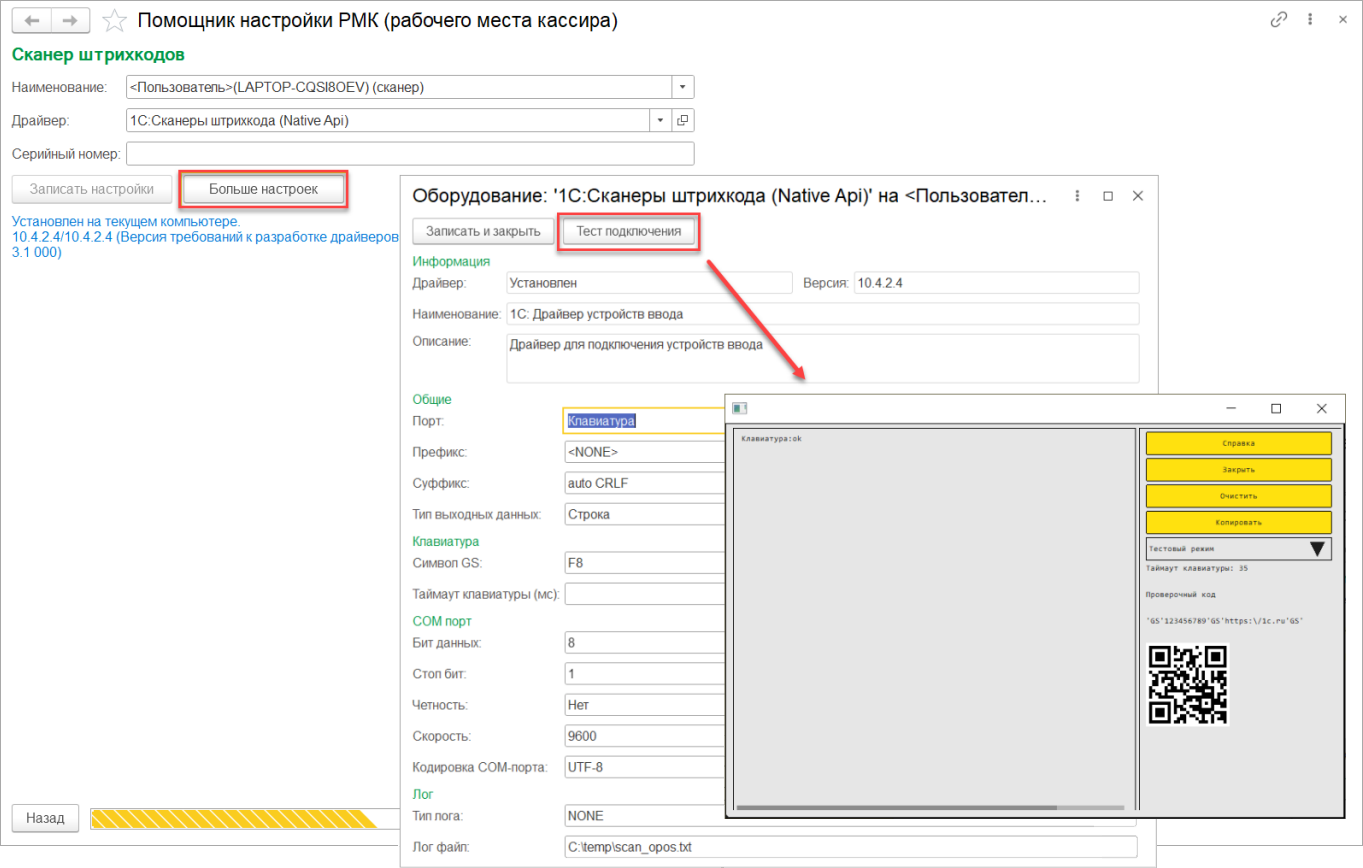Screen dimensions: 1363x868
Task: Click the Описание text area
Action: (x=822, y=358)
